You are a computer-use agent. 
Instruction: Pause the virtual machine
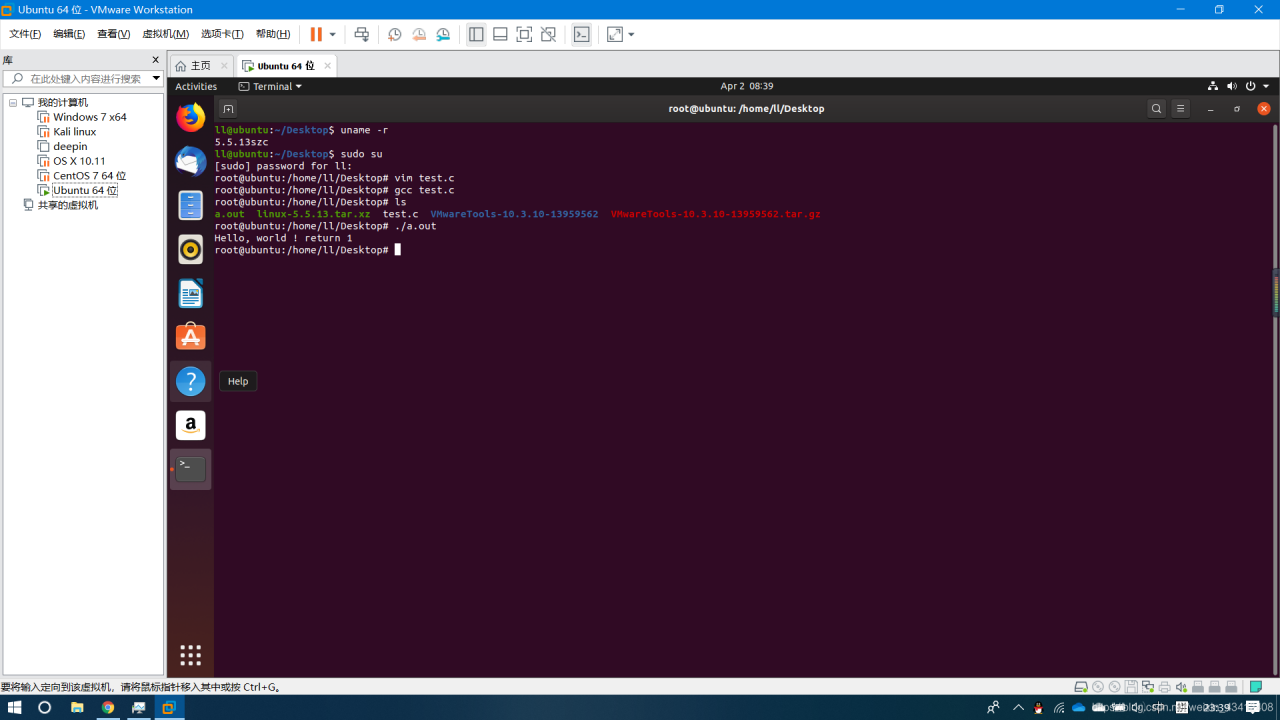click(x=316, y=34)
